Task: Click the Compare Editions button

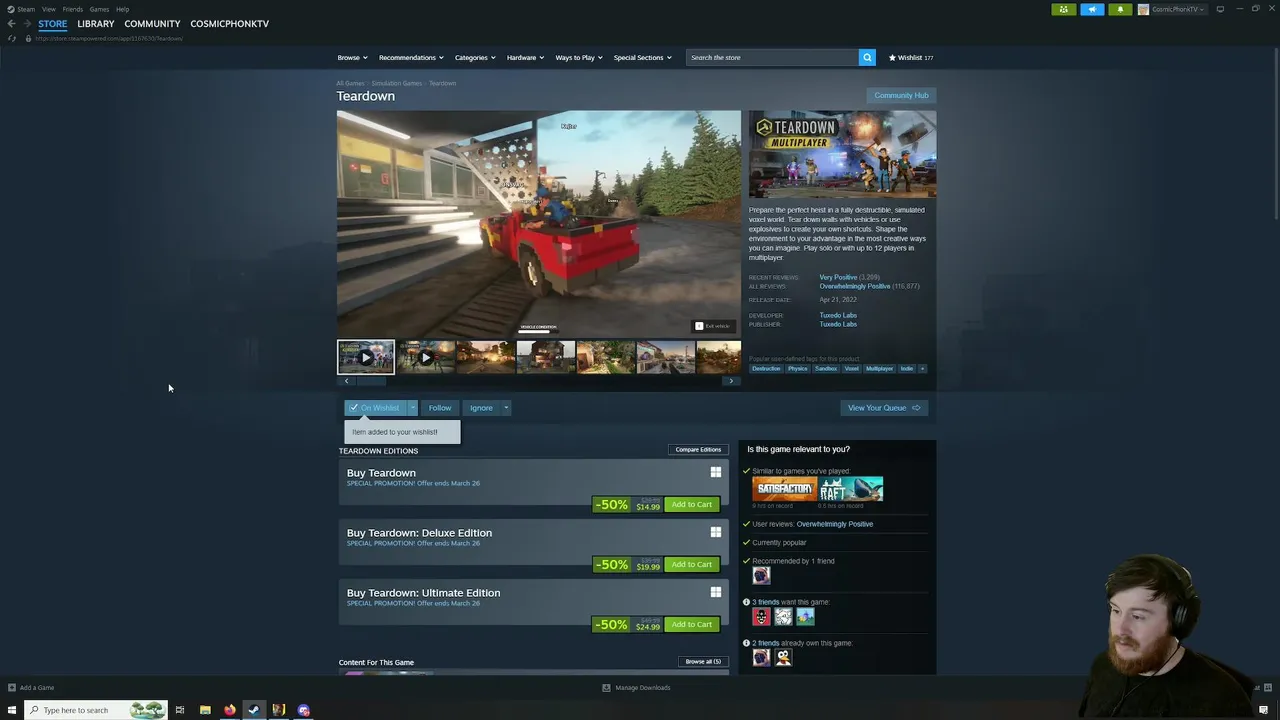Action: 698,449
